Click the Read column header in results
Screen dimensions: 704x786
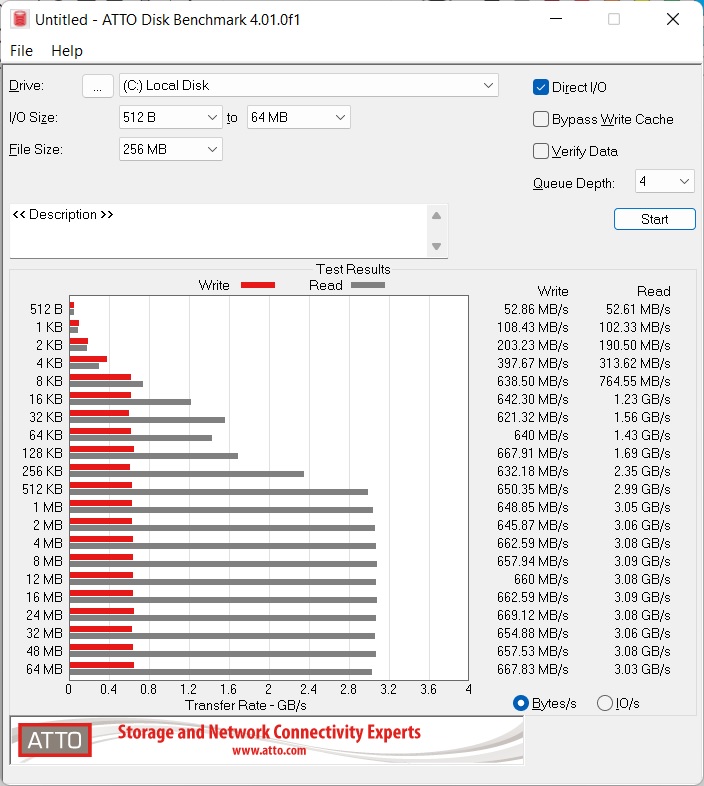[x=653, y=291]
